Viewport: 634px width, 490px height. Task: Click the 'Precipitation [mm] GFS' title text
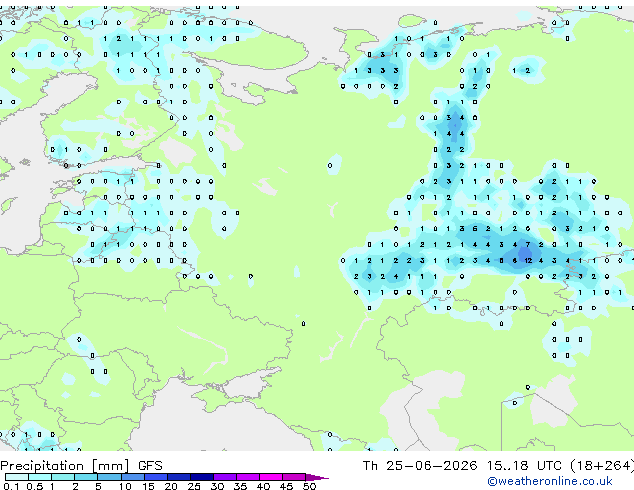[81, 466]
